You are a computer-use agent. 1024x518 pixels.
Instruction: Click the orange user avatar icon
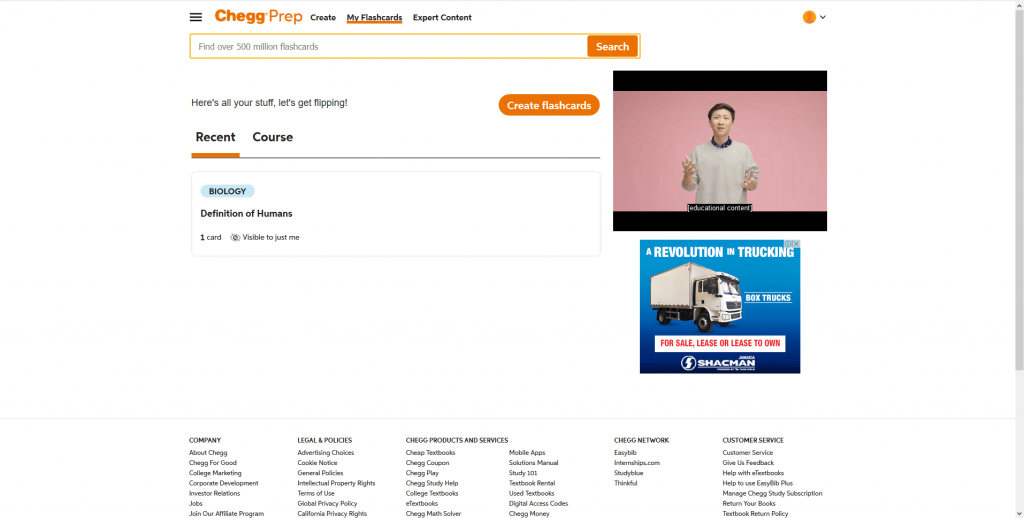809,17
